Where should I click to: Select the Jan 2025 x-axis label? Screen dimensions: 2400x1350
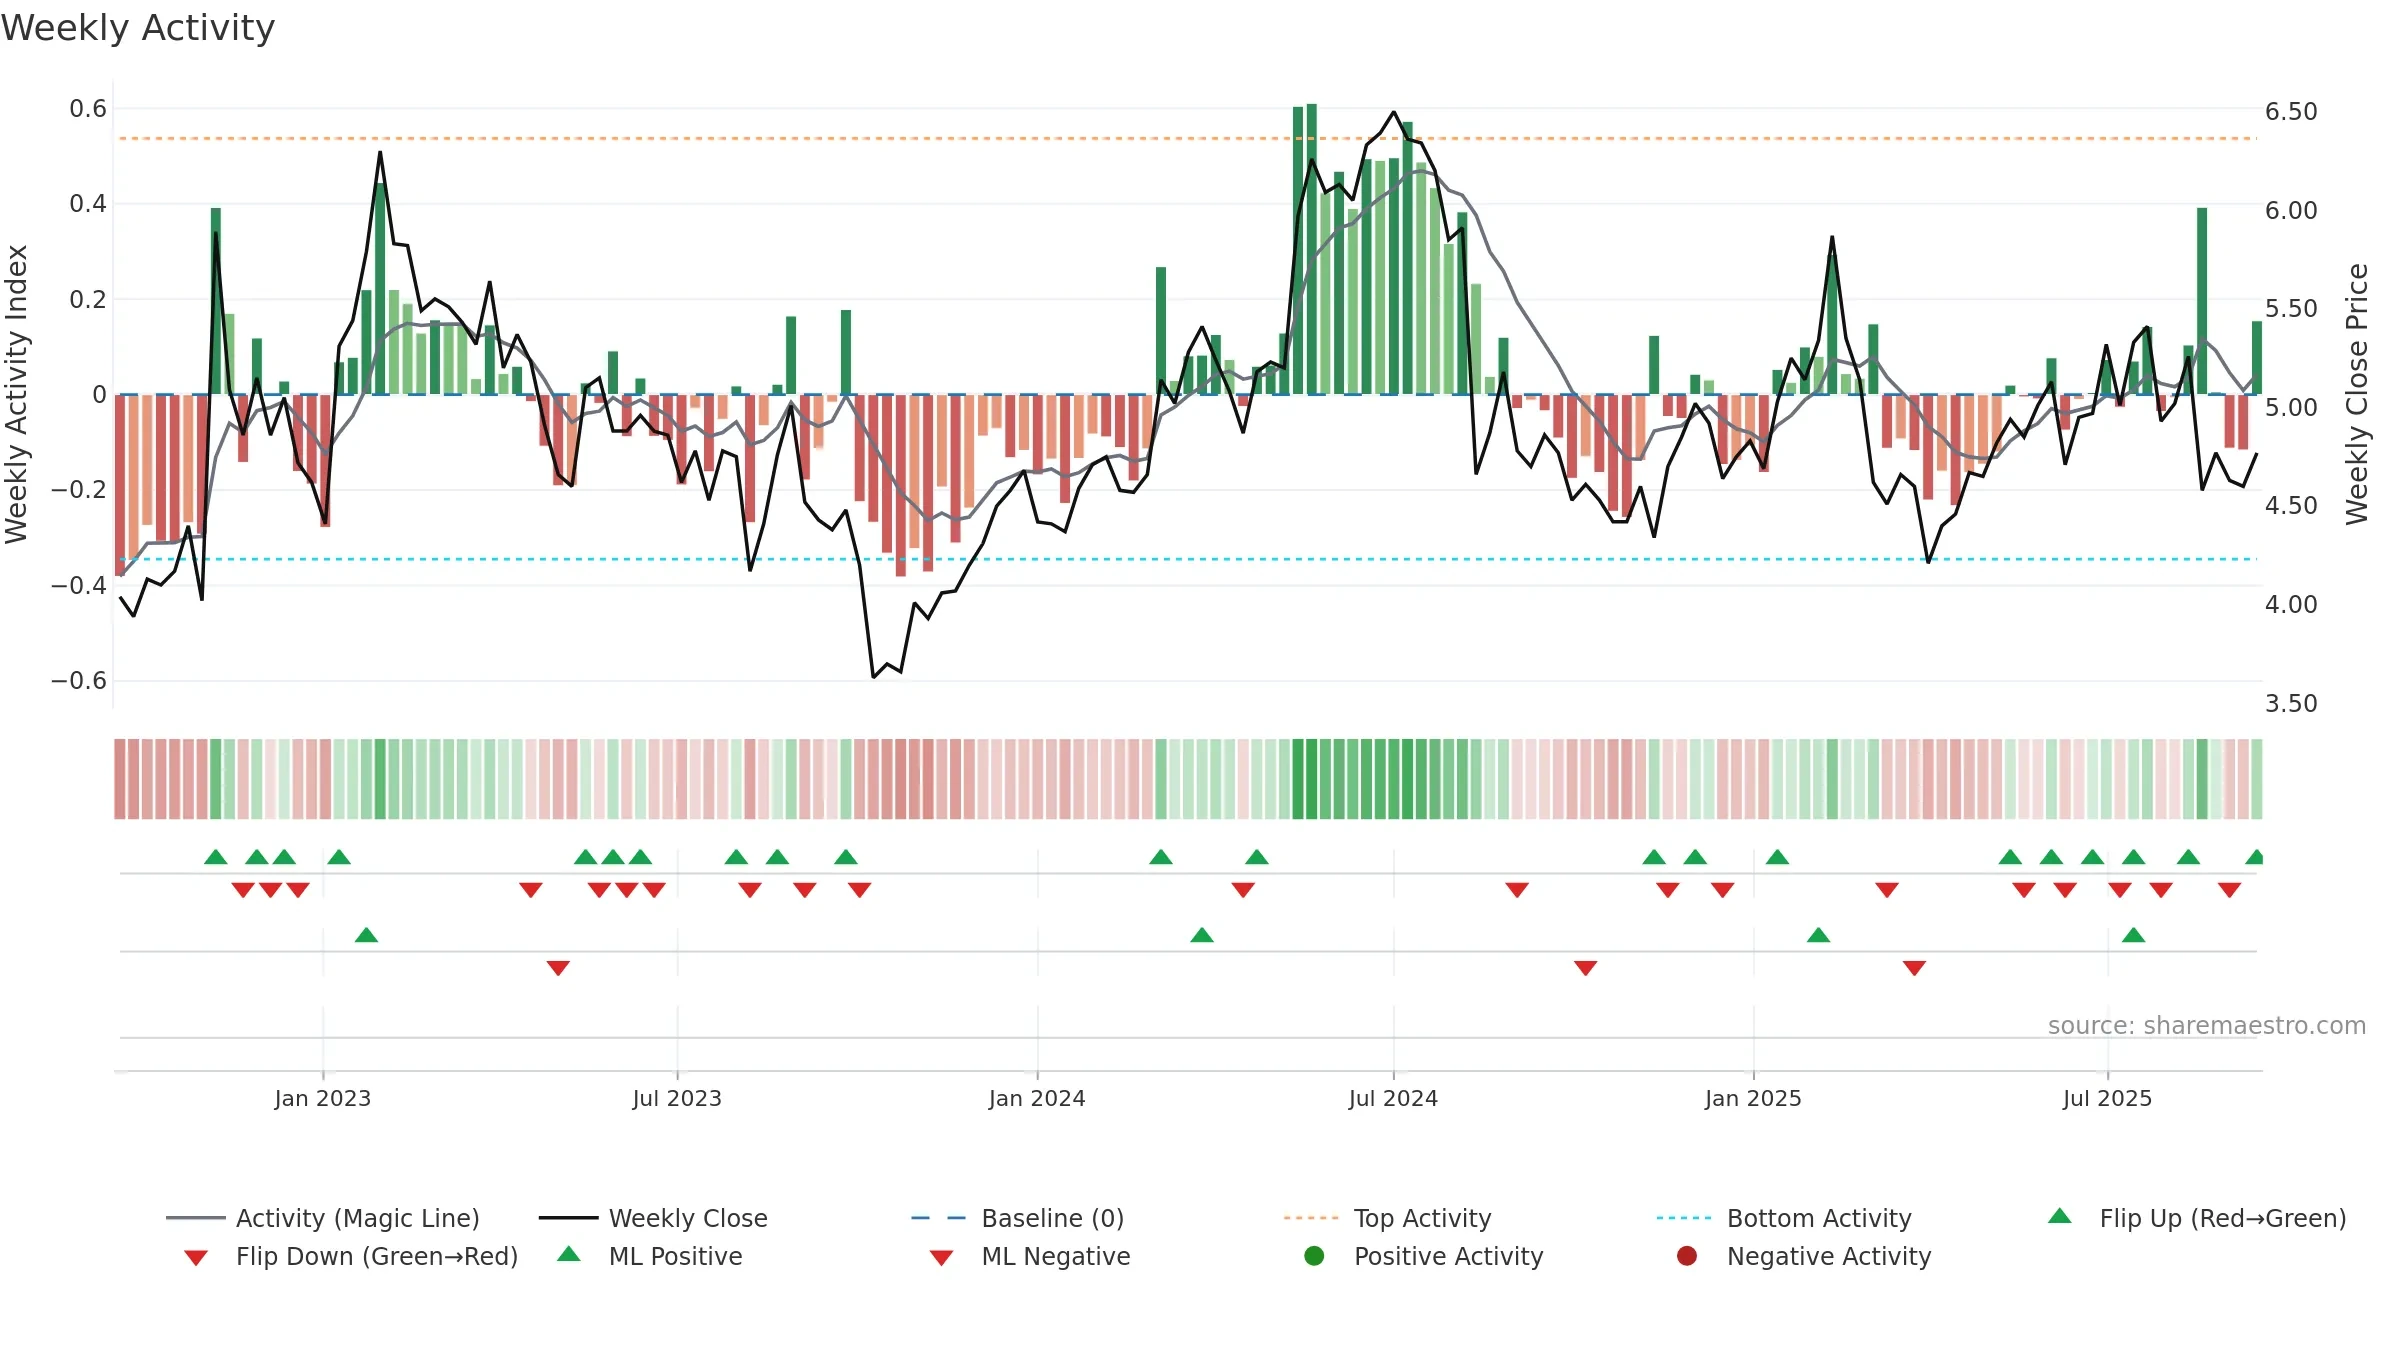point(1753,1098)
